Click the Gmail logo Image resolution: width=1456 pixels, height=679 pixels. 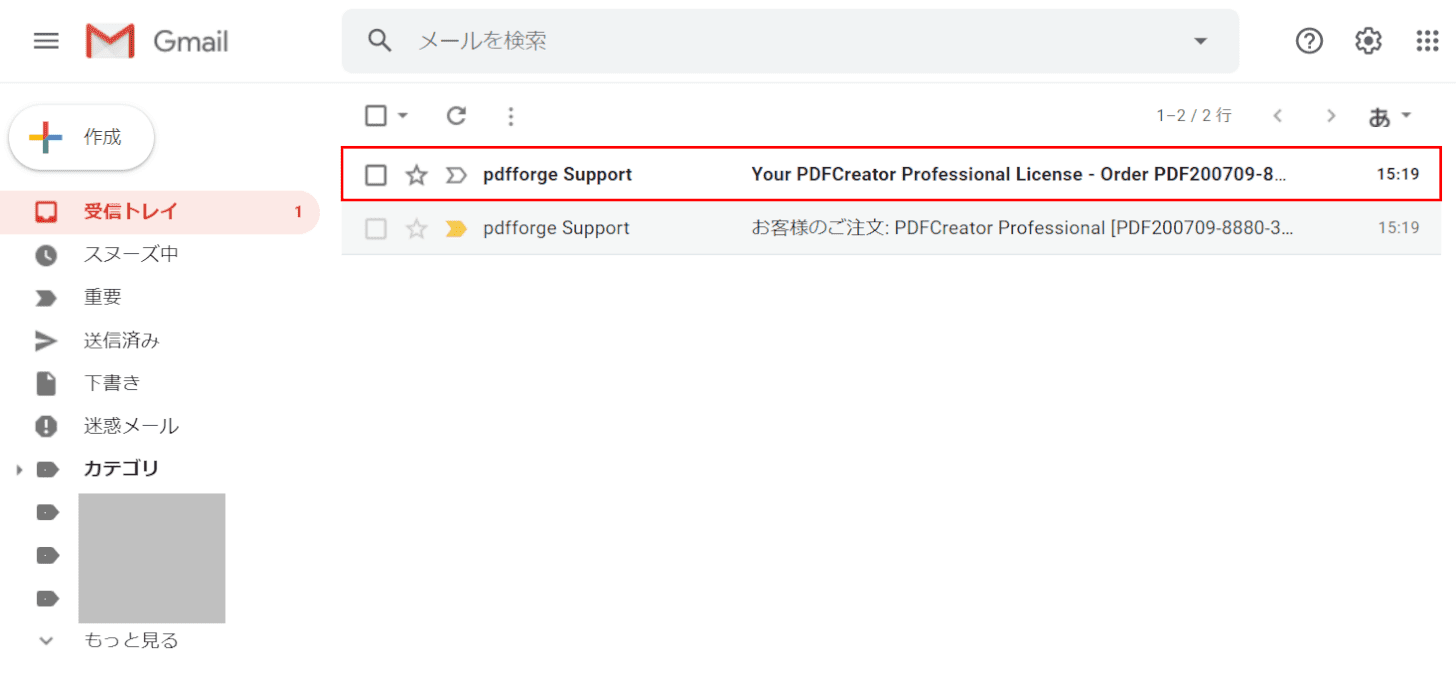point(157,41)
